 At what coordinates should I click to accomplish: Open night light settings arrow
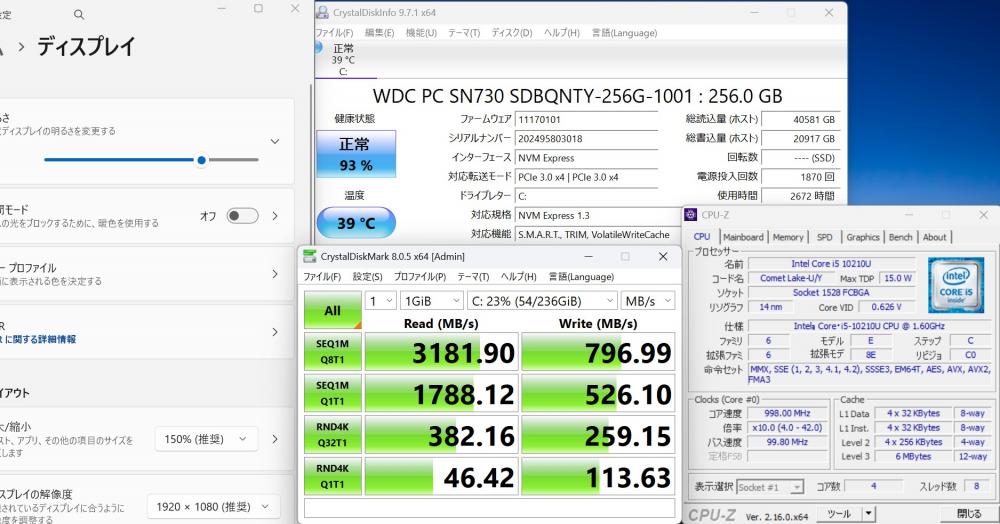click(275, 216)
